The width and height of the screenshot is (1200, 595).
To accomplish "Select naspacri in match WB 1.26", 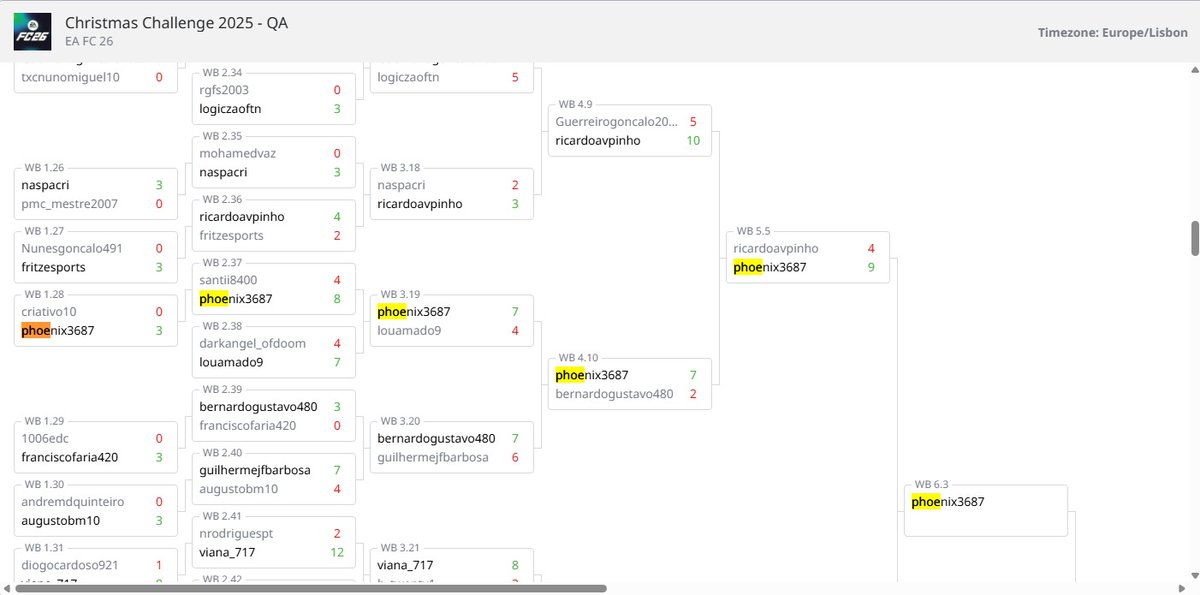I will pos(45,185).
